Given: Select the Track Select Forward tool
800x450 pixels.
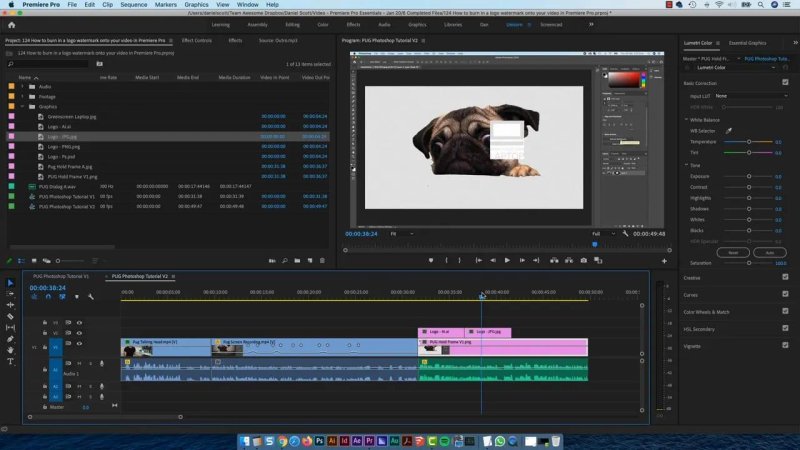Looking at the screenshot, I should 10,294.
